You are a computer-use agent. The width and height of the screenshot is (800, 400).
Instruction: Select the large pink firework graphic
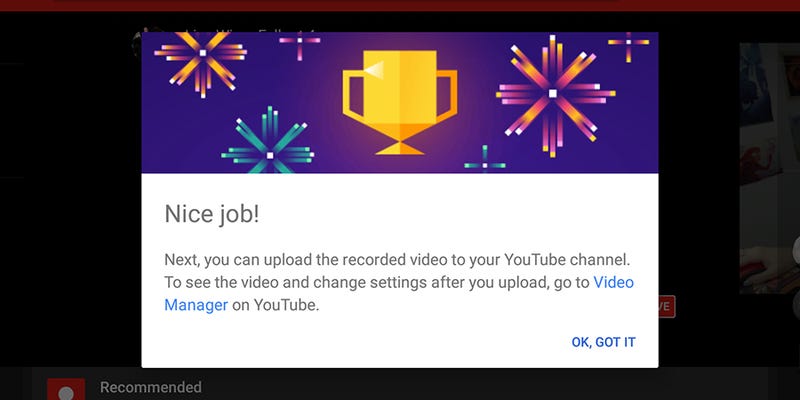click(x=554, y=94)
